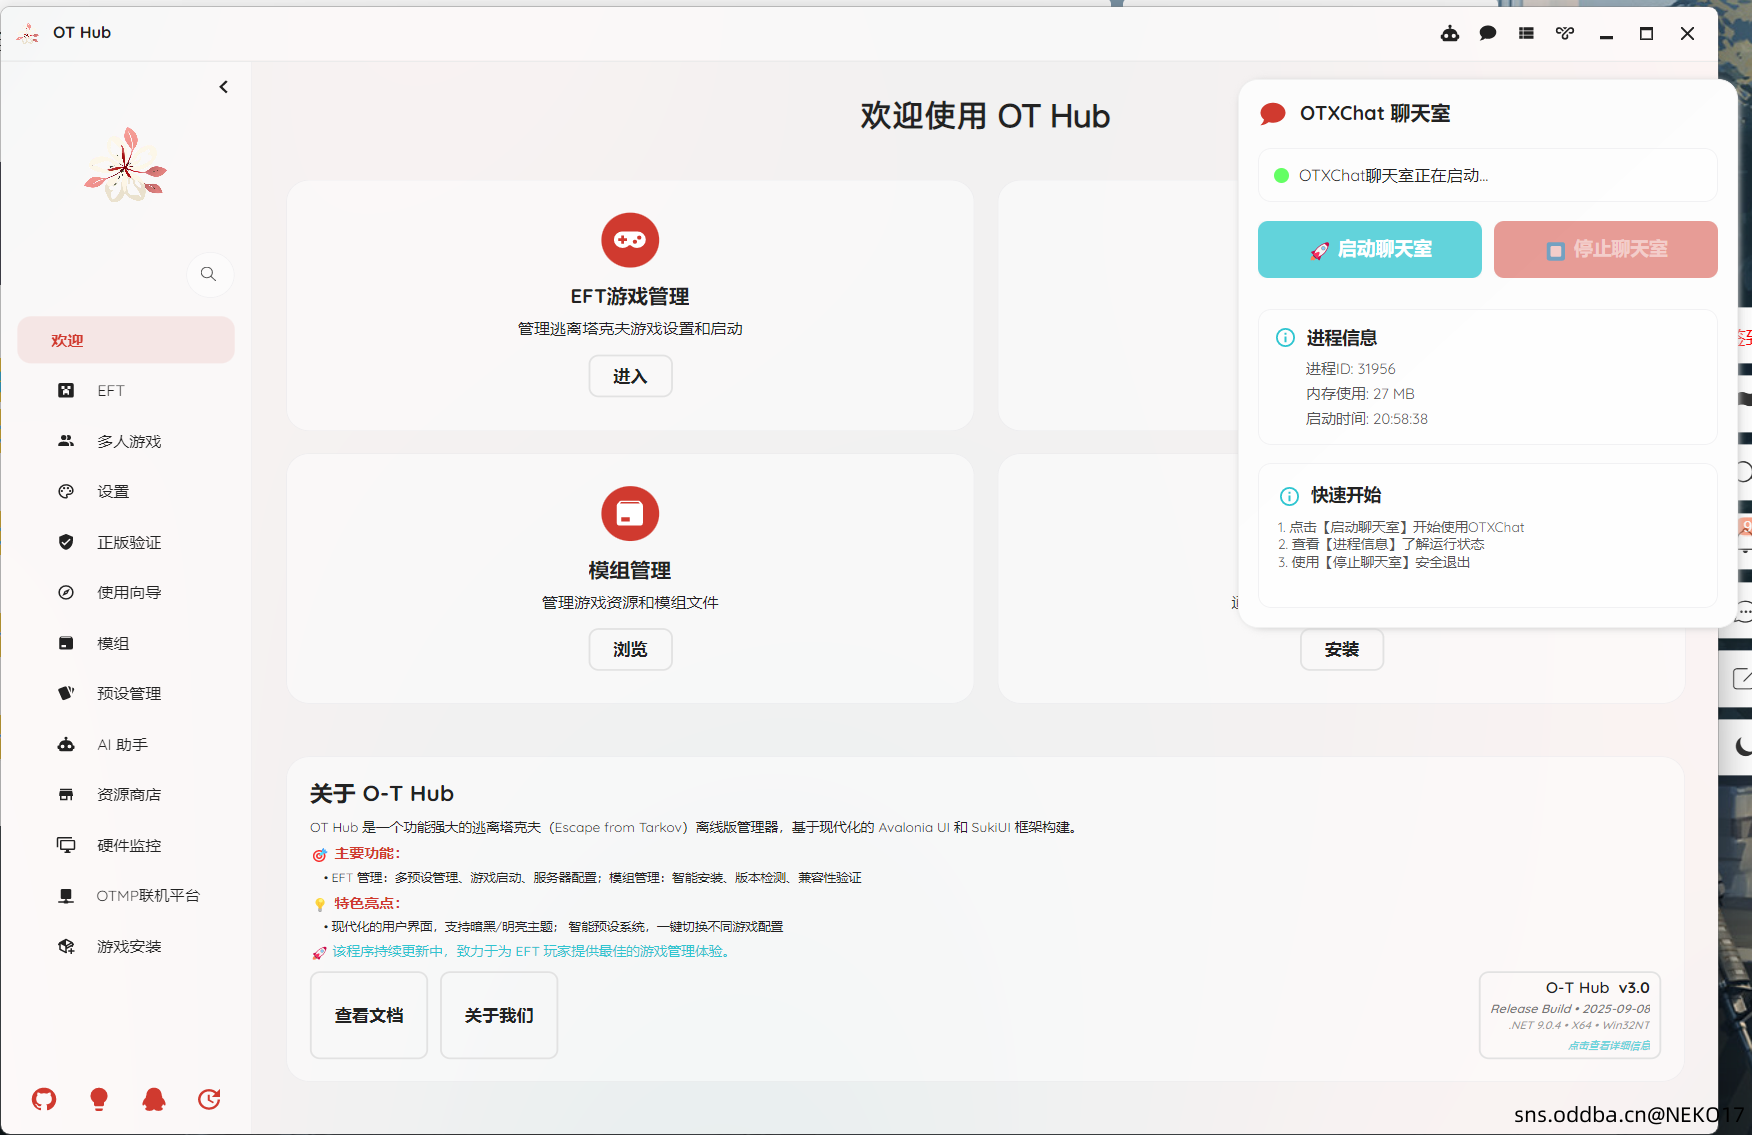Collapse the sidebar with the back chevron

point(224,87)
